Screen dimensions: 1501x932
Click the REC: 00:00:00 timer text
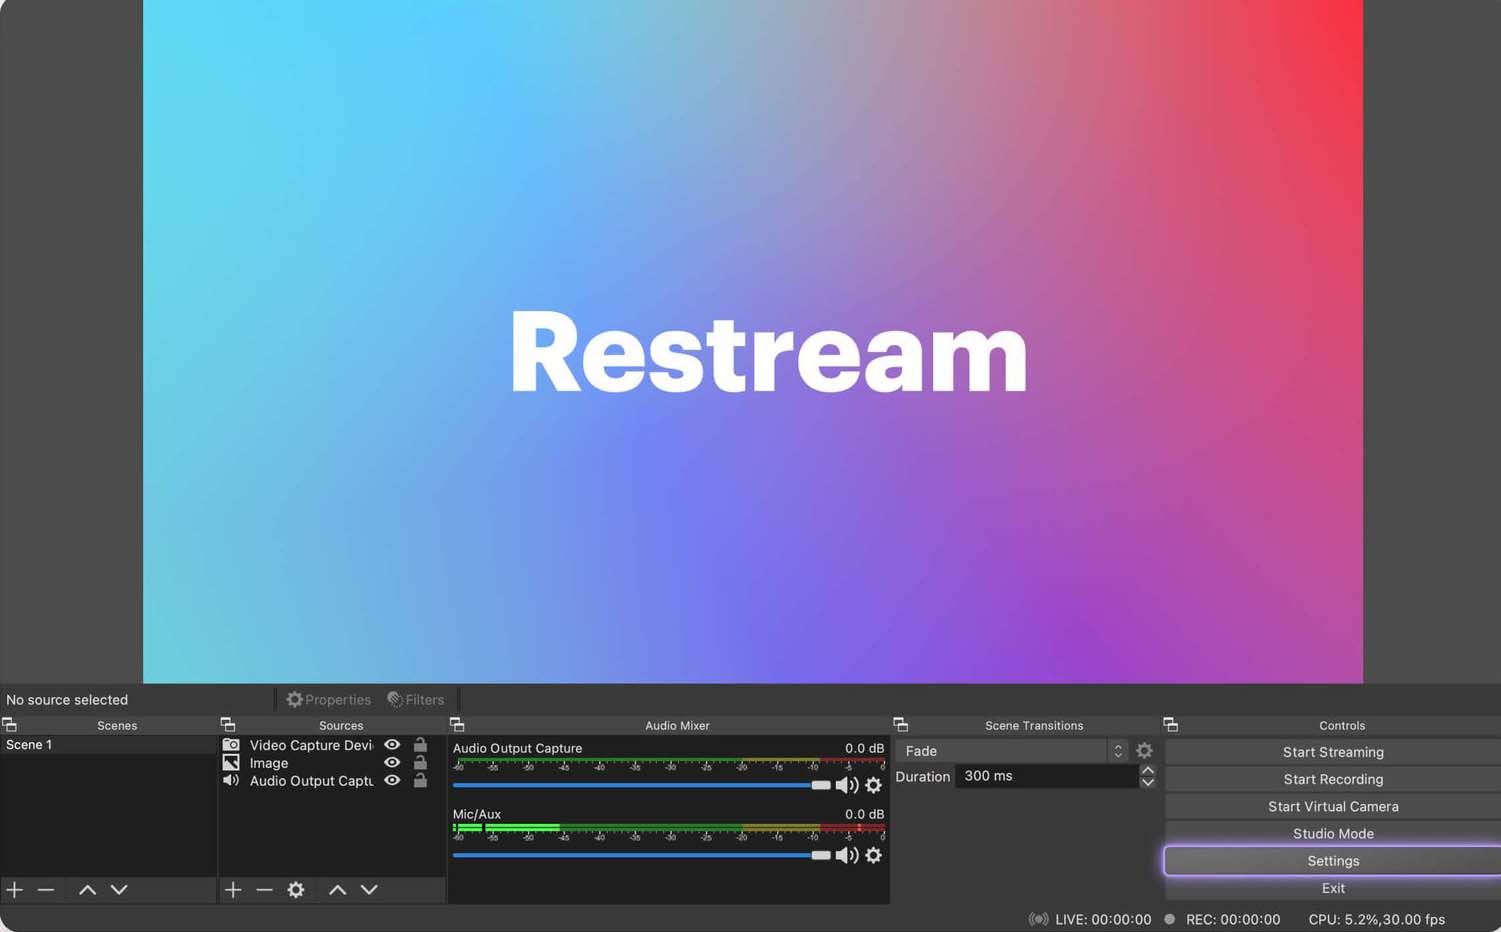pos(1233,919)
